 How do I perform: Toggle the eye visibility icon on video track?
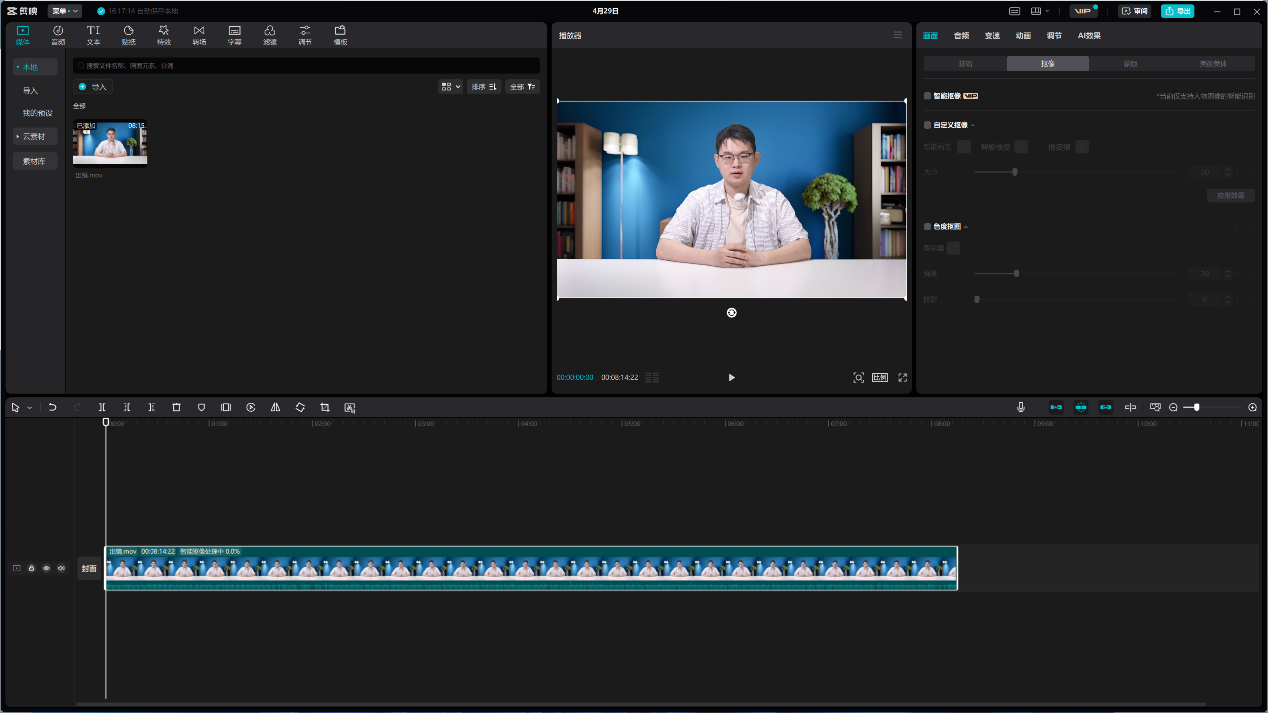click(46, 568)
